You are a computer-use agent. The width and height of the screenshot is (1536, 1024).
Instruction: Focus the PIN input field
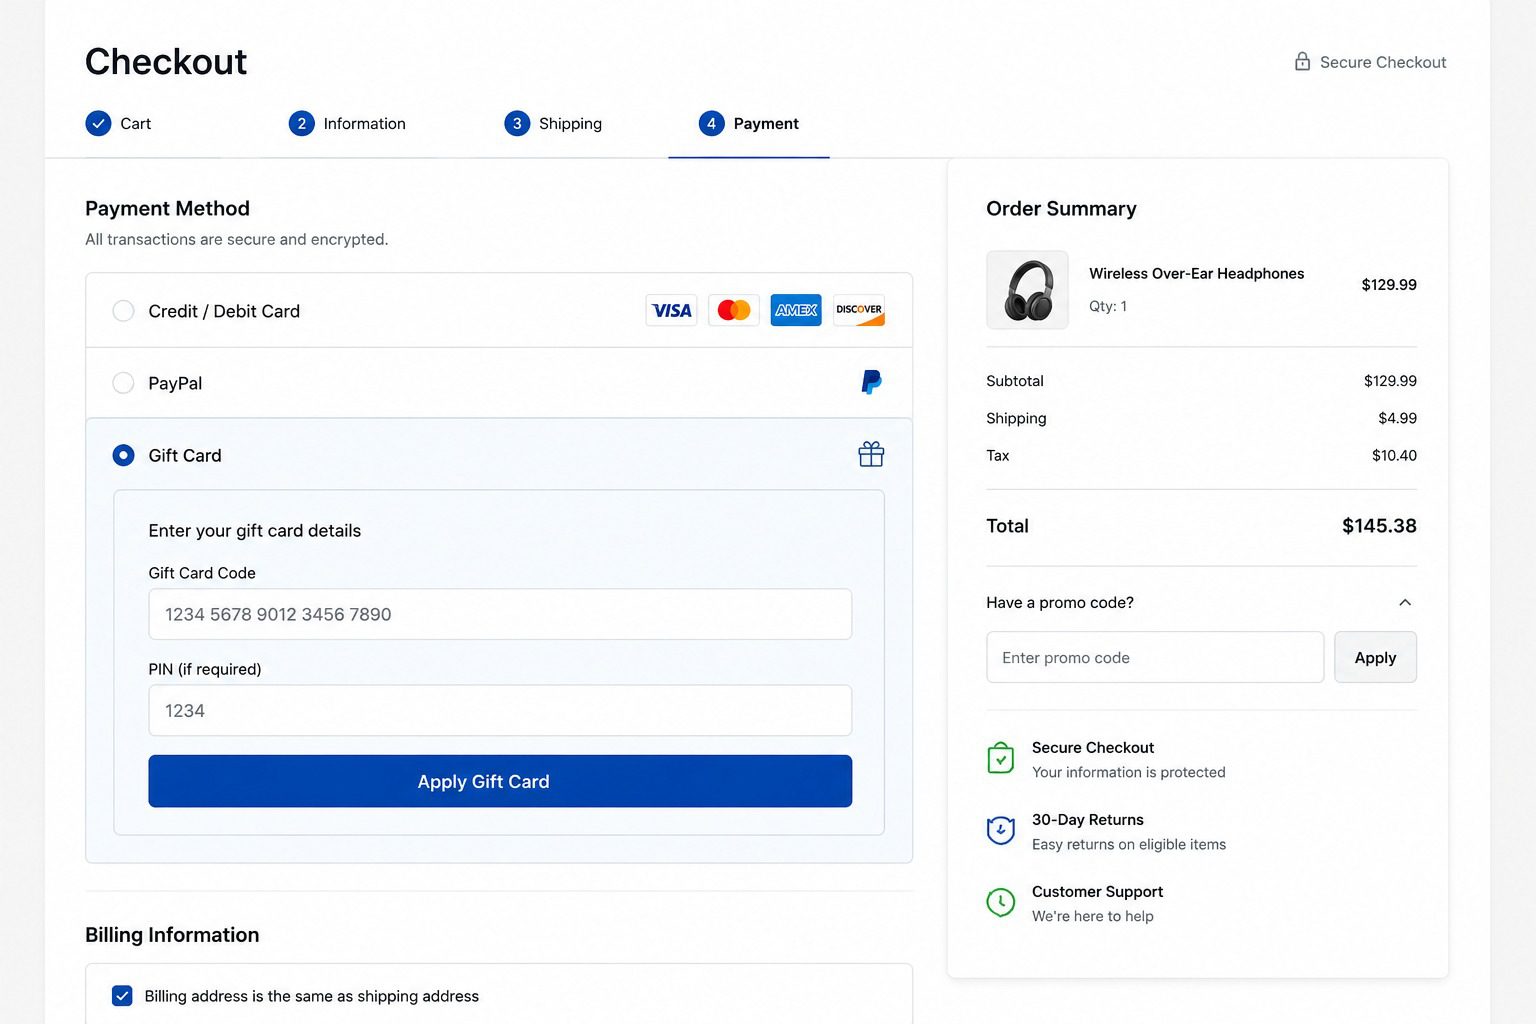500,710
